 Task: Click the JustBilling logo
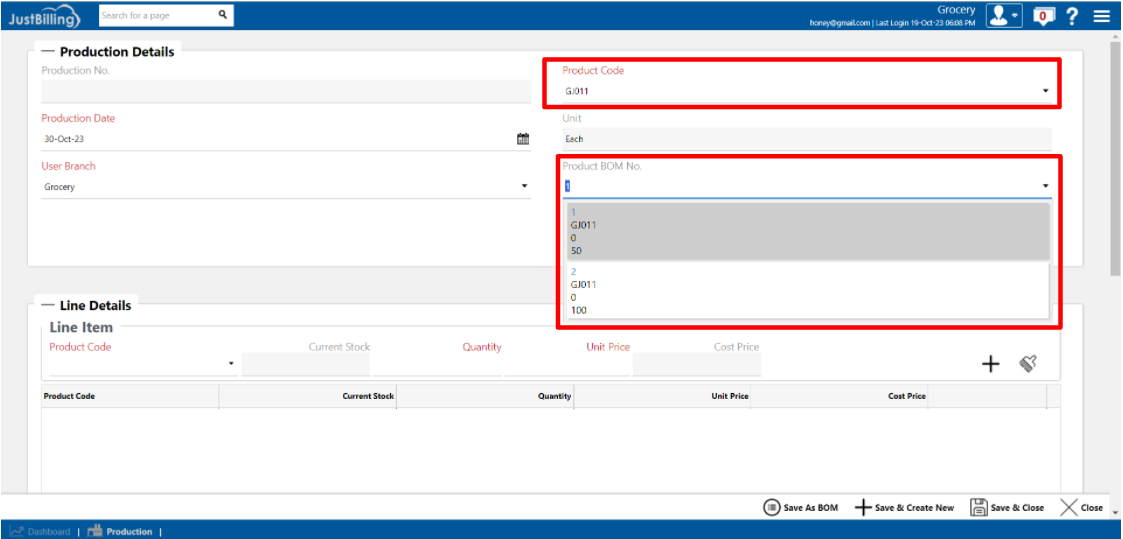[44, 16]
